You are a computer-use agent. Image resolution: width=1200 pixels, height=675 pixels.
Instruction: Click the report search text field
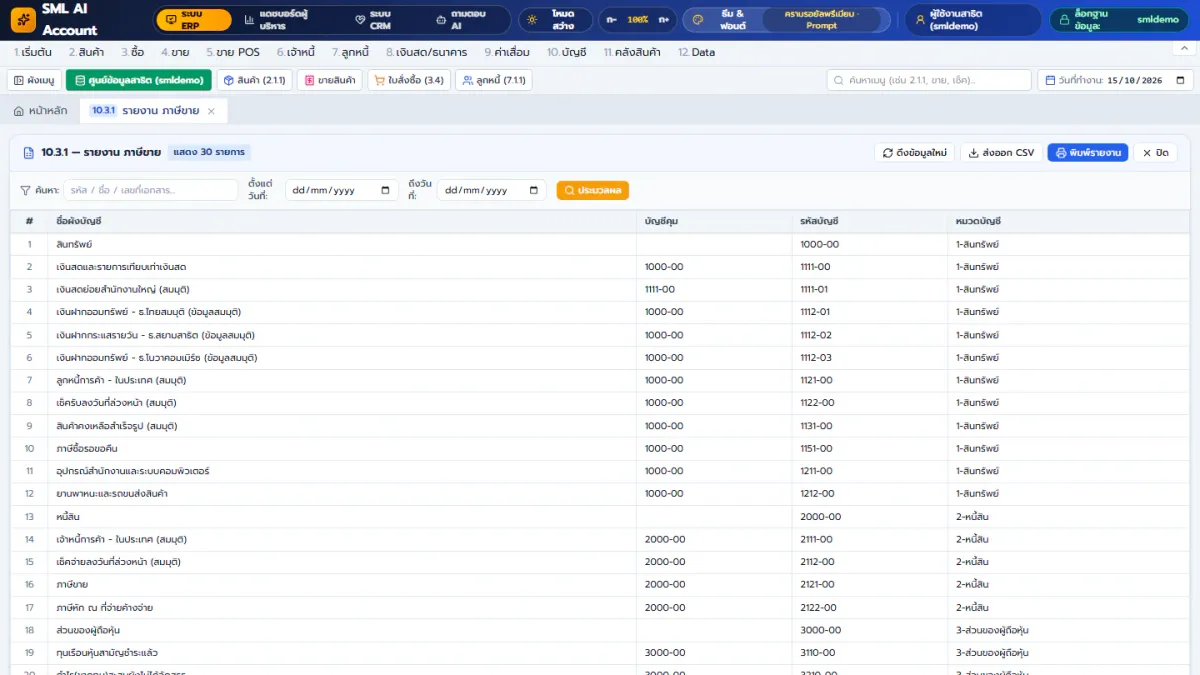tap(151, 190)
